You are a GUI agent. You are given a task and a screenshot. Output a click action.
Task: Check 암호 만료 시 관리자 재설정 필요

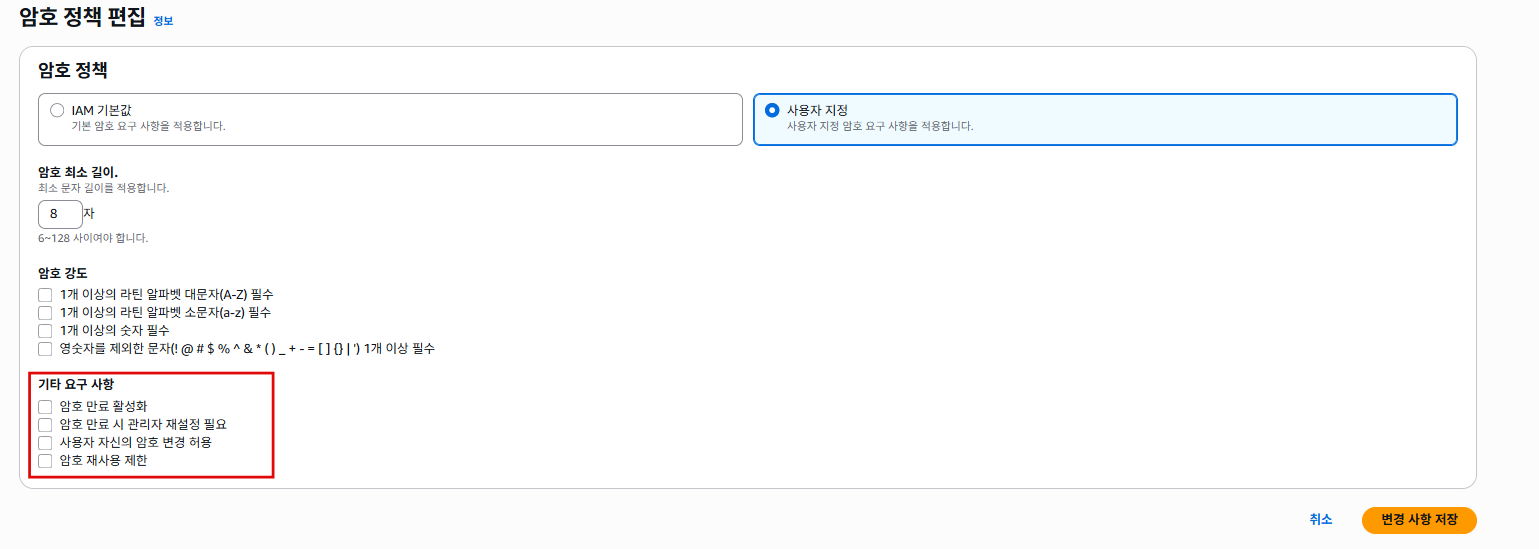[x=45, y=425]
